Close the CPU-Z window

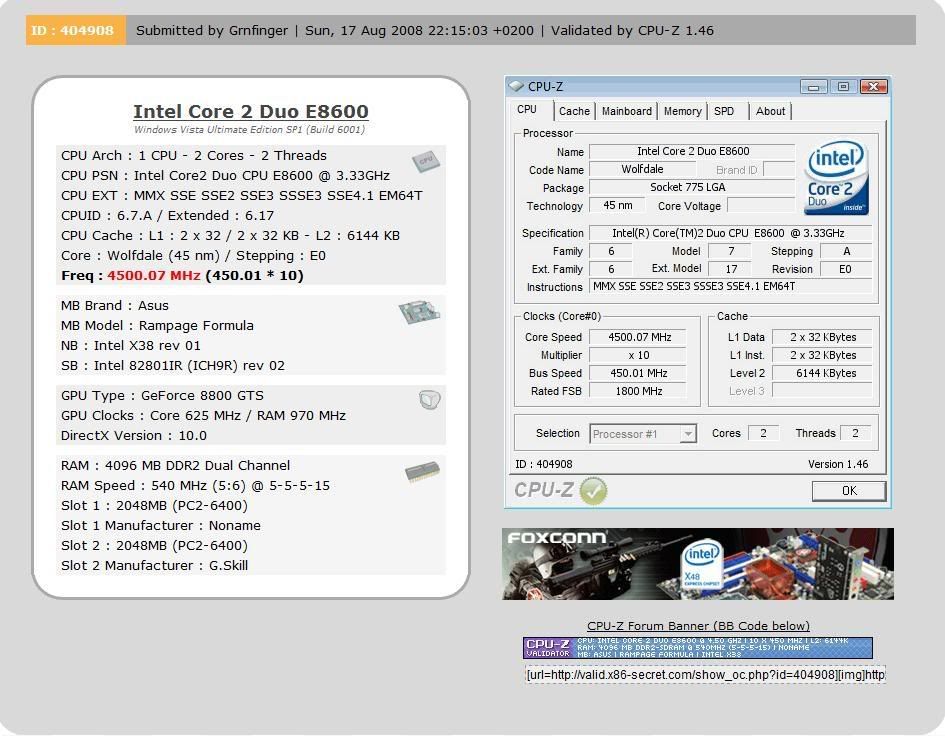point(873,87)
